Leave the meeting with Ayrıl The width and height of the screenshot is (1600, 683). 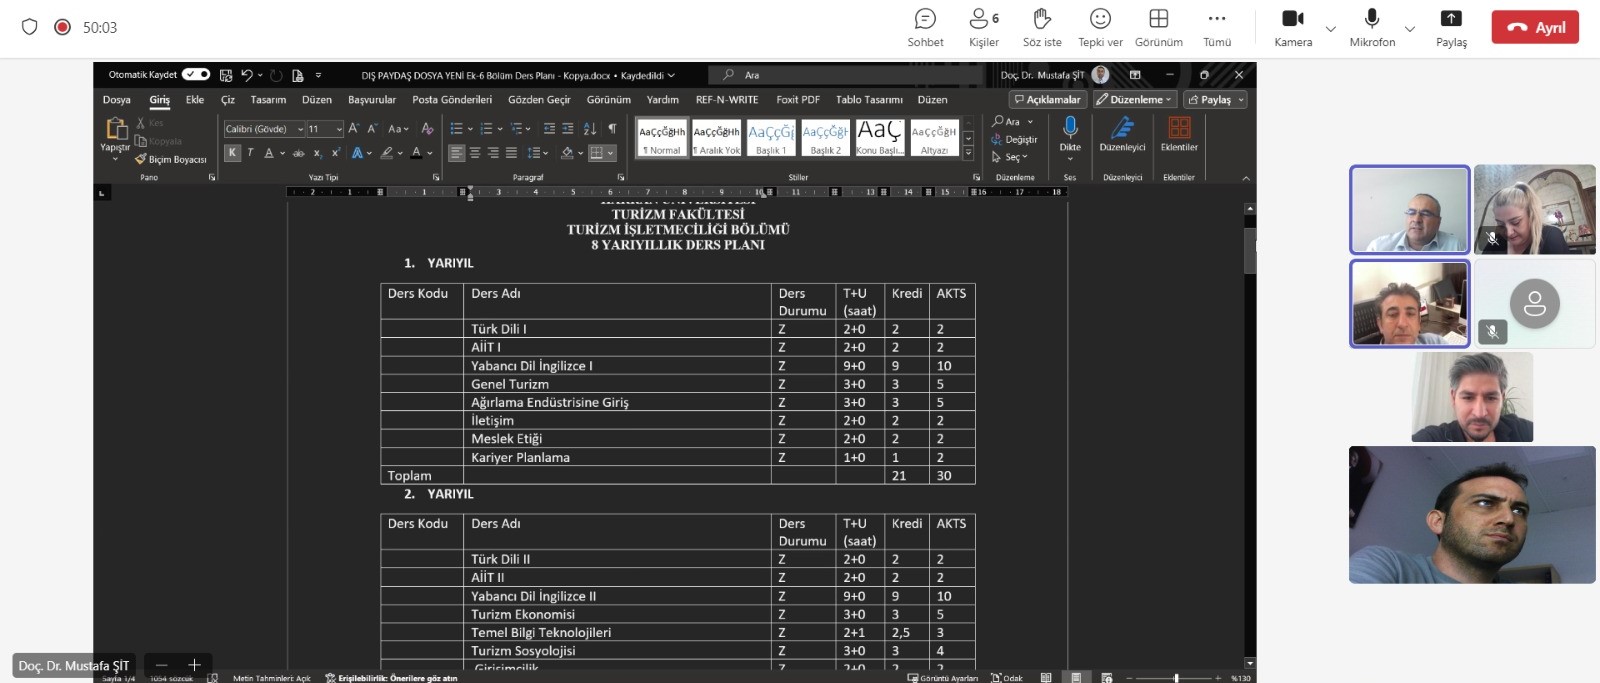pyautogui.click(x=1535, y=27)
